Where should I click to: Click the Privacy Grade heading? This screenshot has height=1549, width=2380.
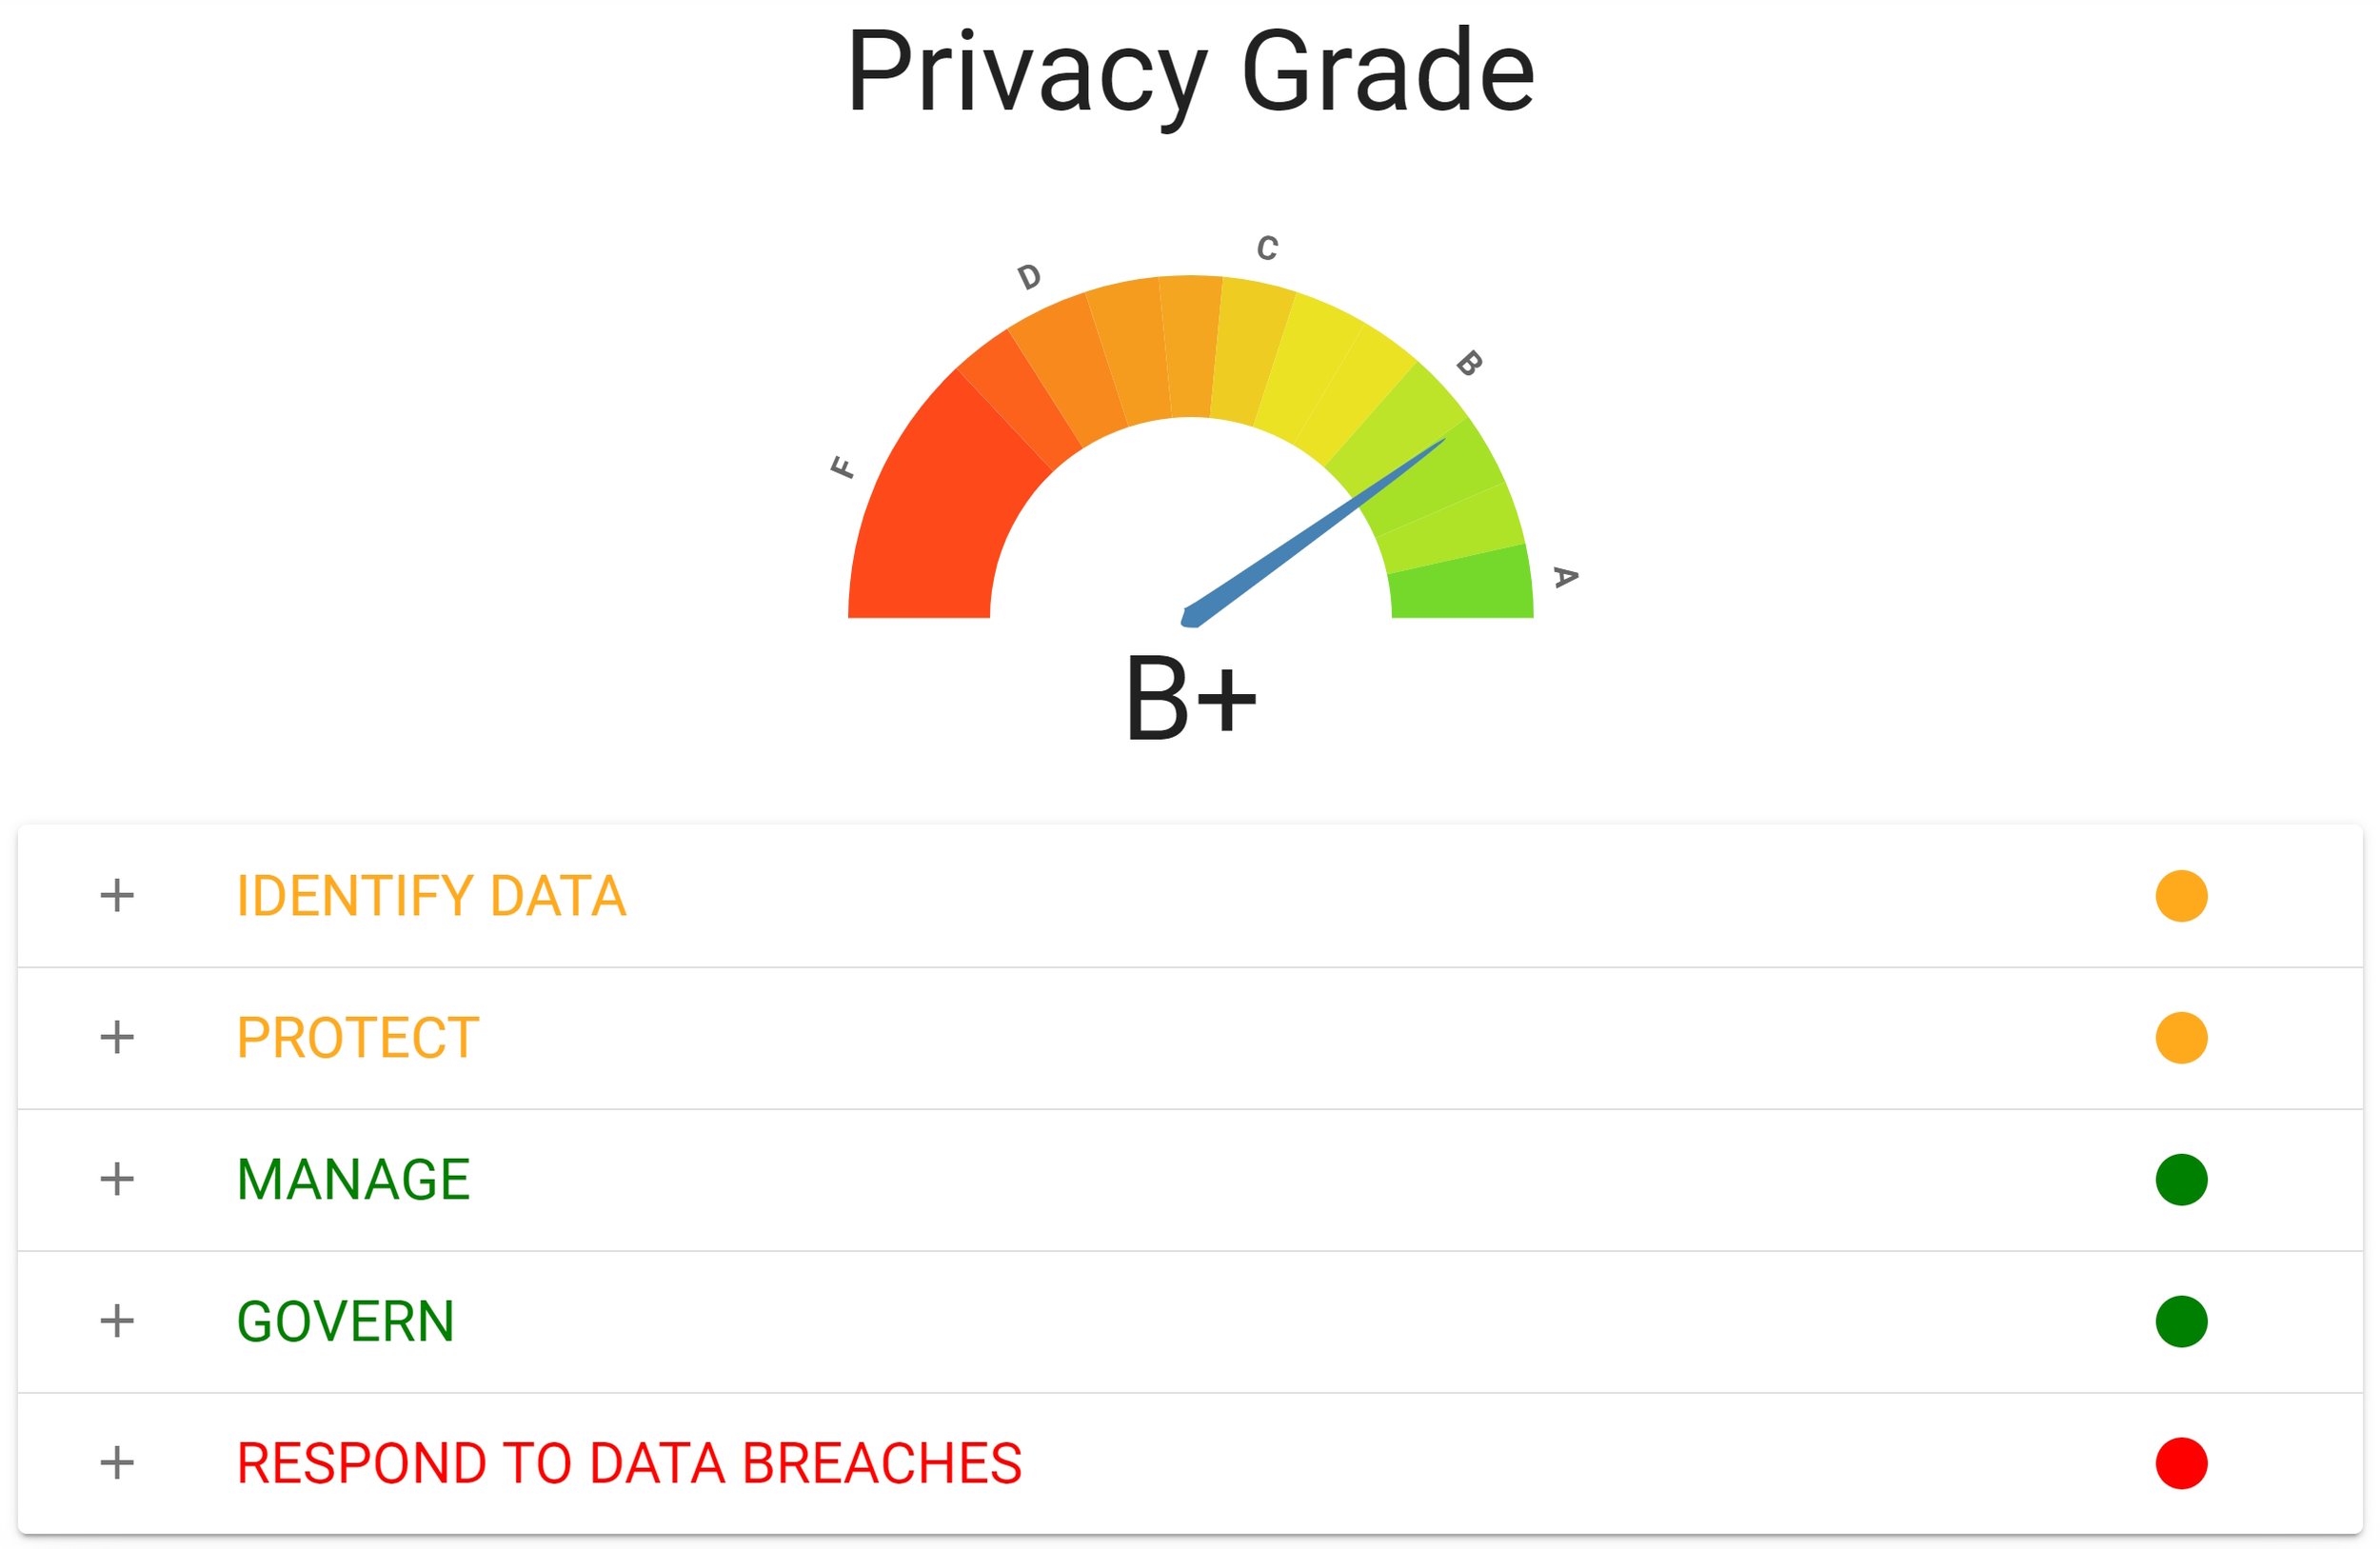[1190, 72]
